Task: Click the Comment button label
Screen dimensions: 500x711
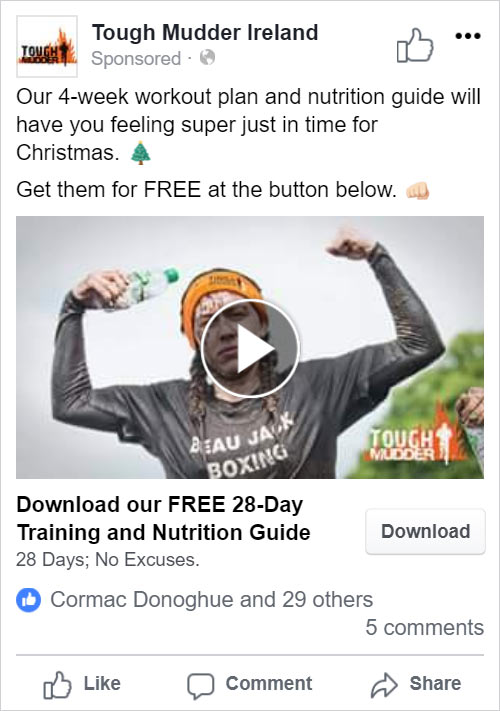Action: point(269,683)
